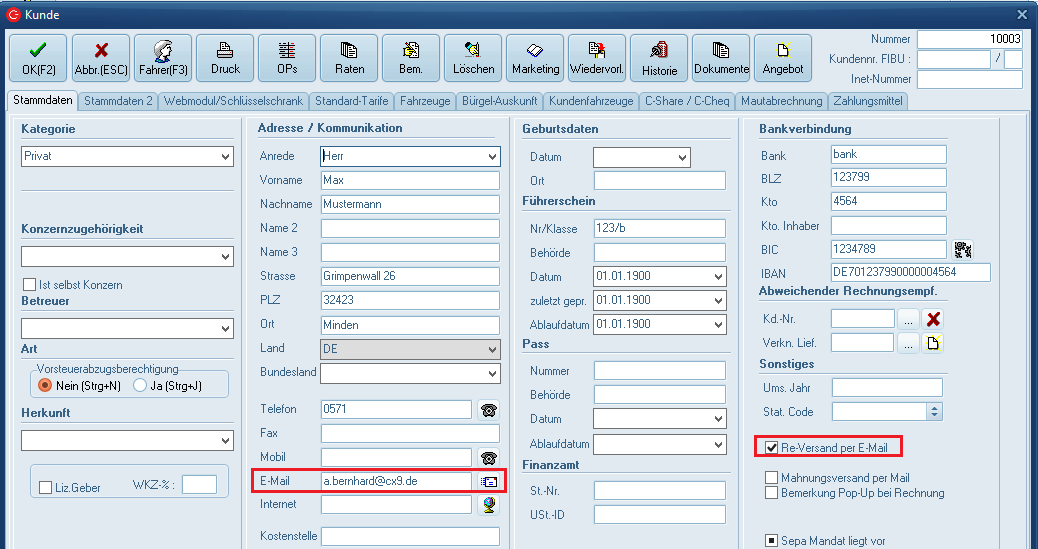Expand the Anrede dropdown

coord(491,157)
